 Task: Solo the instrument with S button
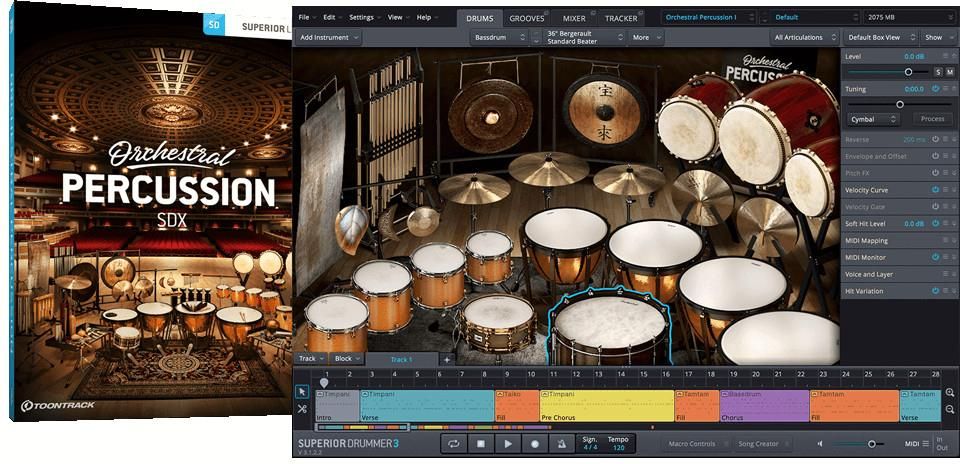[x=938, y=72]
